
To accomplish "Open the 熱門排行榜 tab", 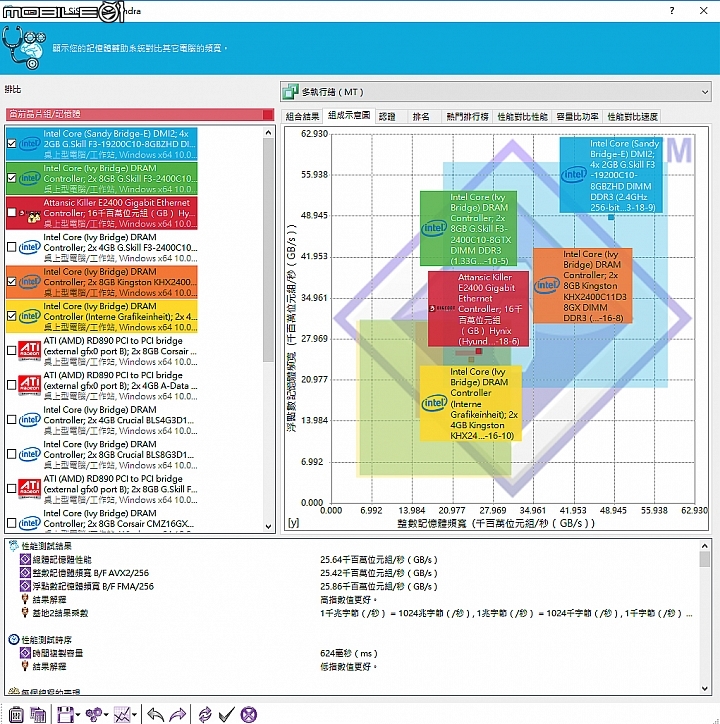I will pos(467,116).
